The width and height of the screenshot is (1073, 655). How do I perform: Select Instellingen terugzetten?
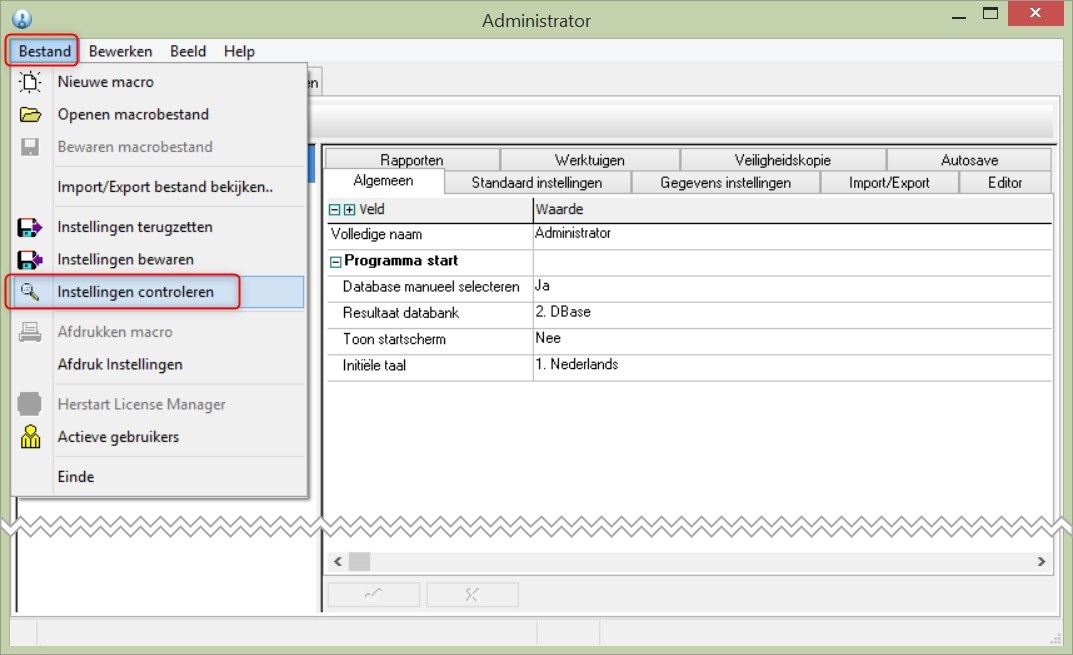135,227
